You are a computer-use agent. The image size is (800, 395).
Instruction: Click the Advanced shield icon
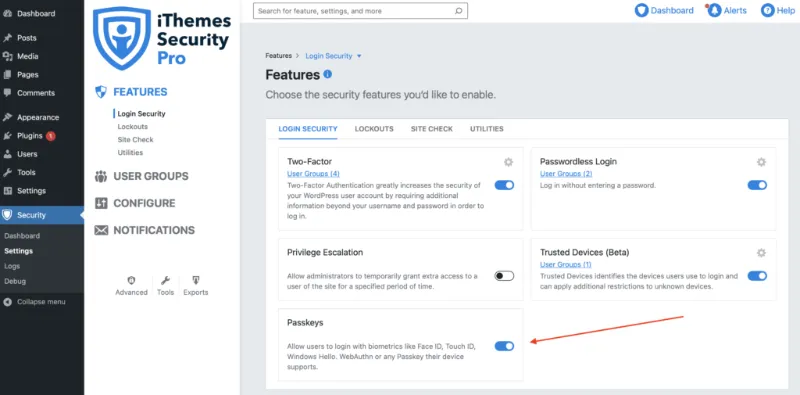point(131,280)
